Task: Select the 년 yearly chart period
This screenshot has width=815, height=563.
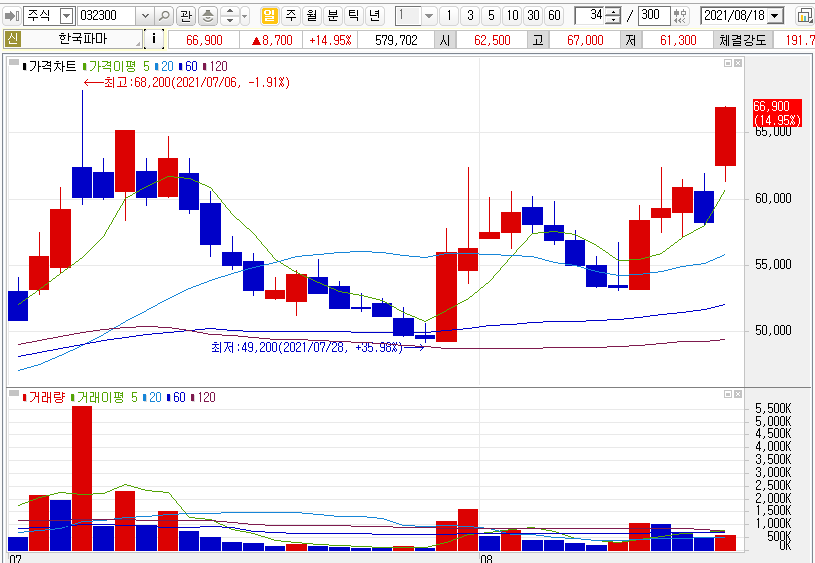Action: coord(374,16)
